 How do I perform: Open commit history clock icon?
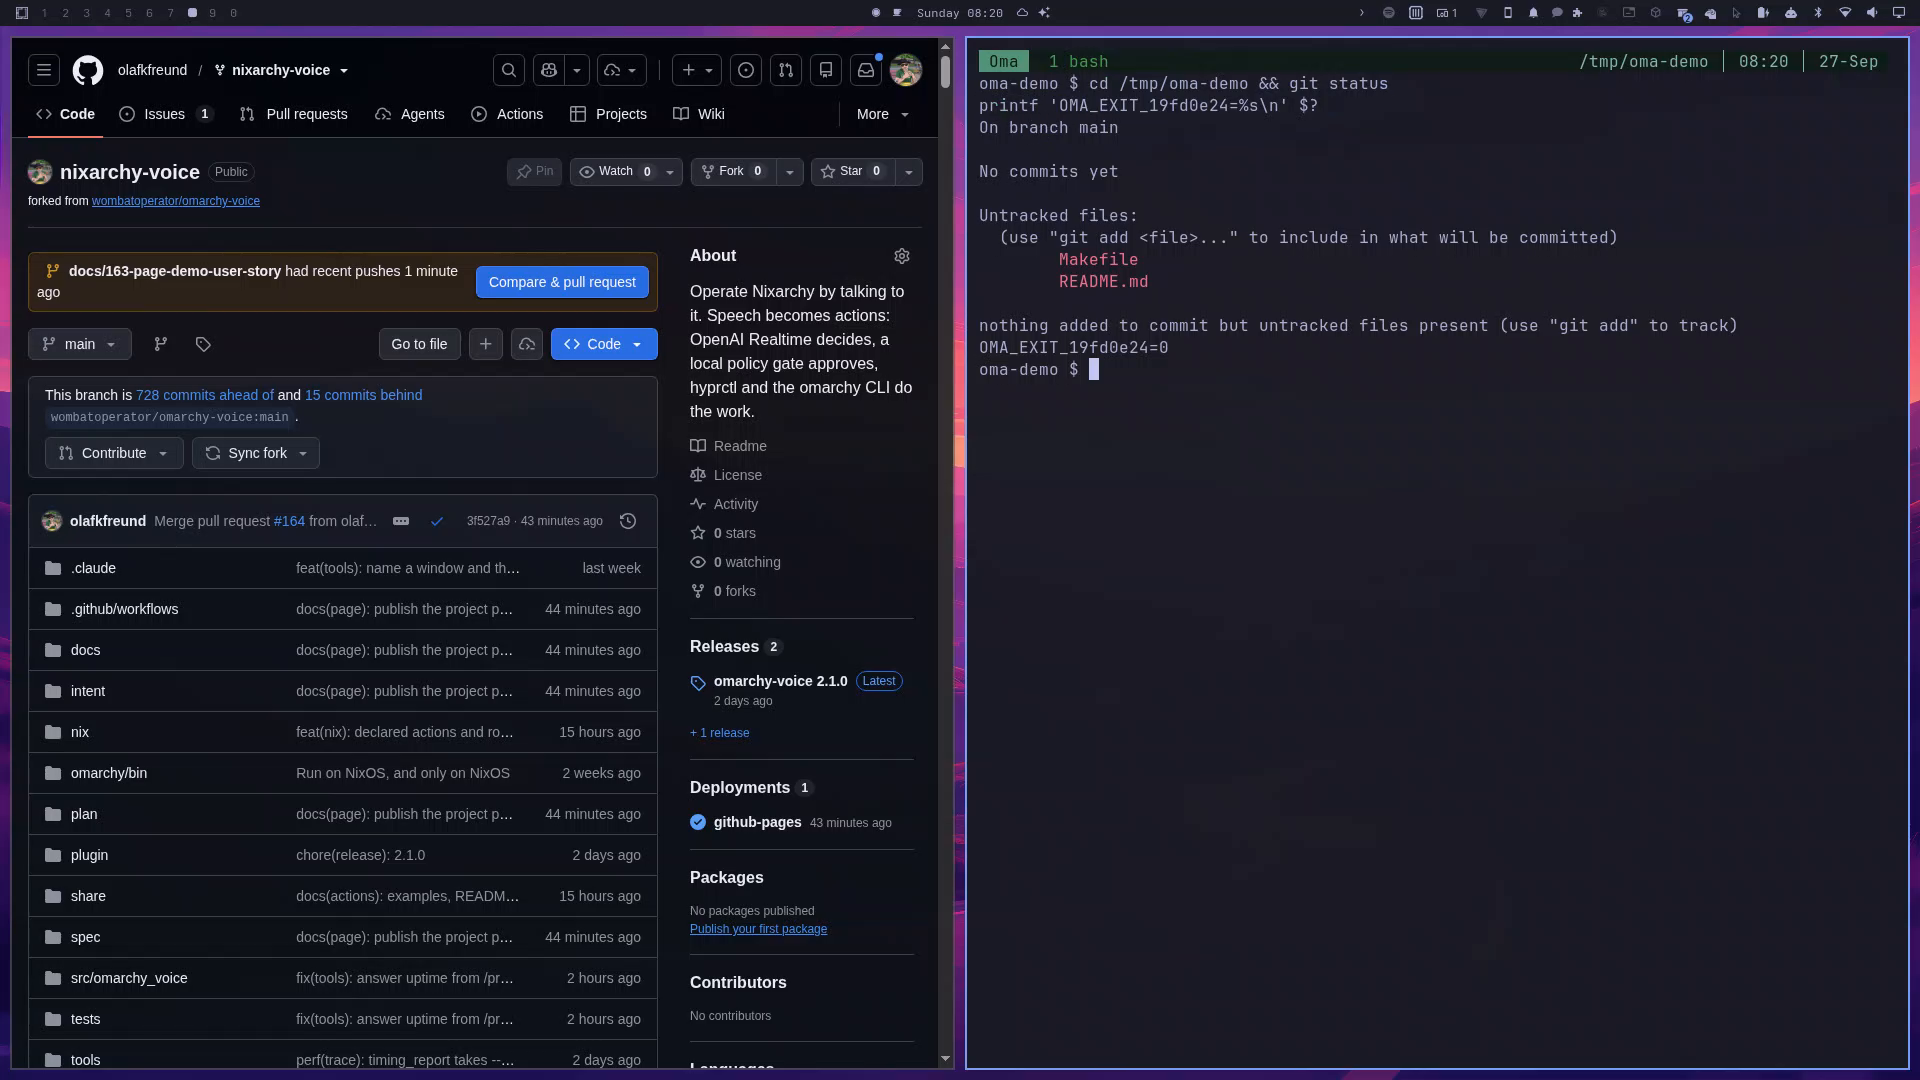tap(628, 521)
